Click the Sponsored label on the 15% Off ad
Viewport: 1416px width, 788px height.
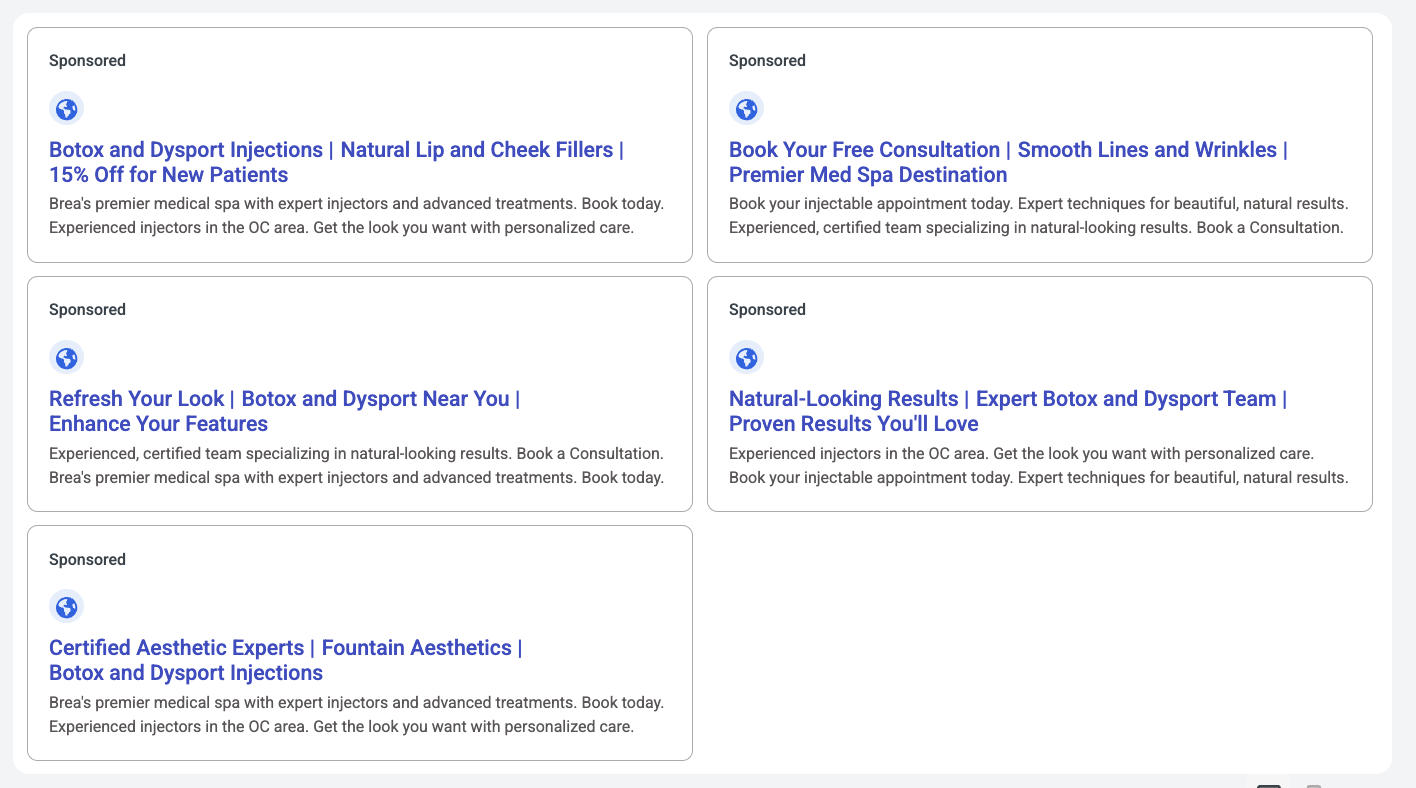pos(87,61)
